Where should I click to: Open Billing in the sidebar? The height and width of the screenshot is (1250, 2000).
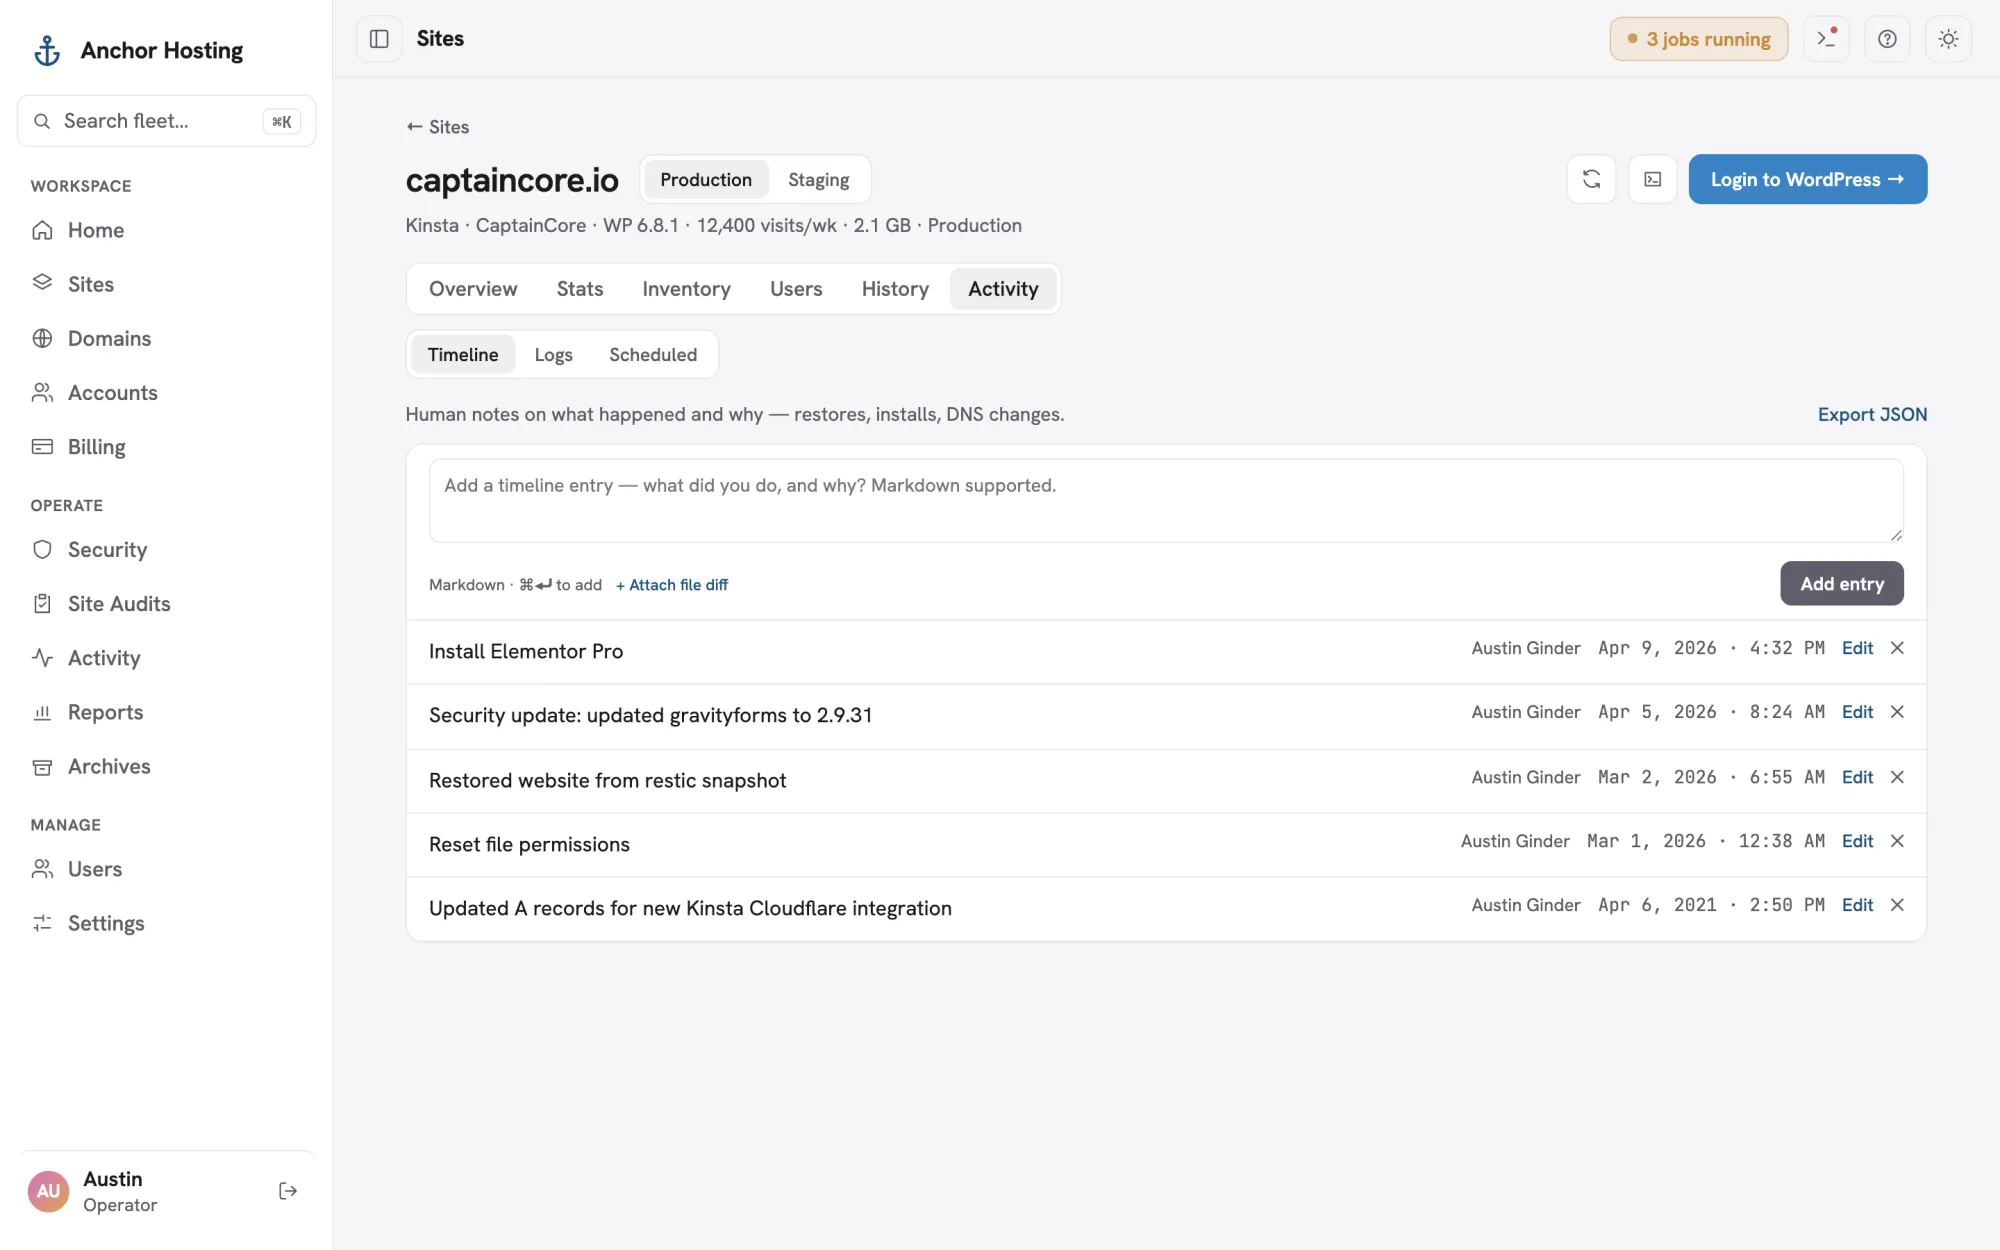coord(166,446)
